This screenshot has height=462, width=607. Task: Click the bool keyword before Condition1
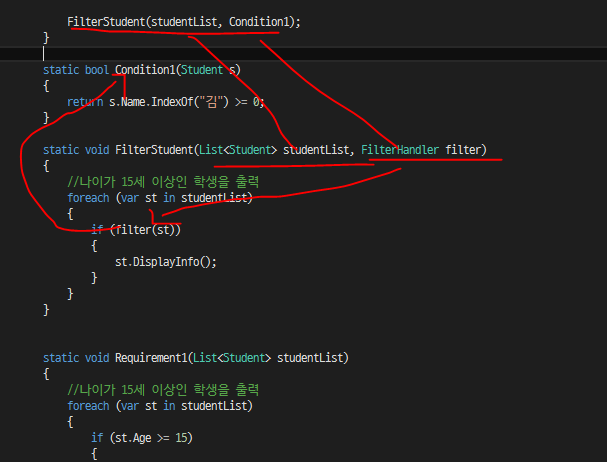97,70
